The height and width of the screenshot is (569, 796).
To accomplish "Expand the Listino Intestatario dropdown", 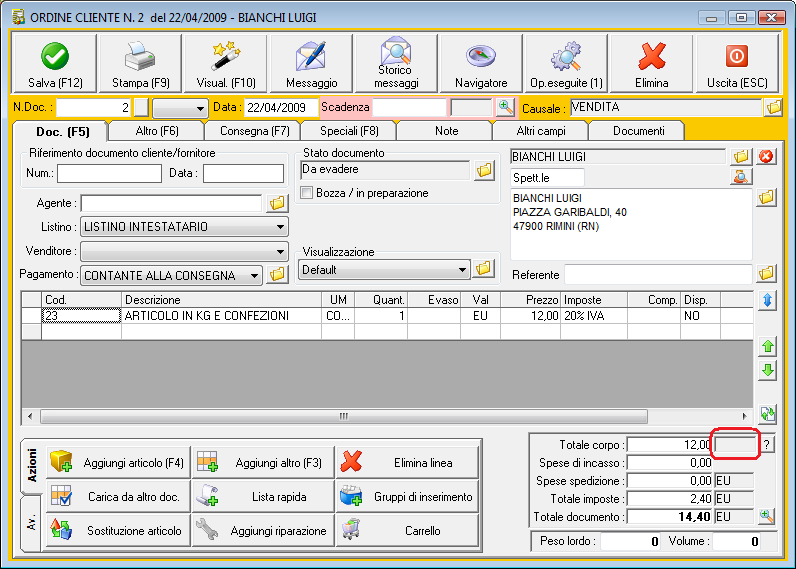I will click(x=279, y=227).
